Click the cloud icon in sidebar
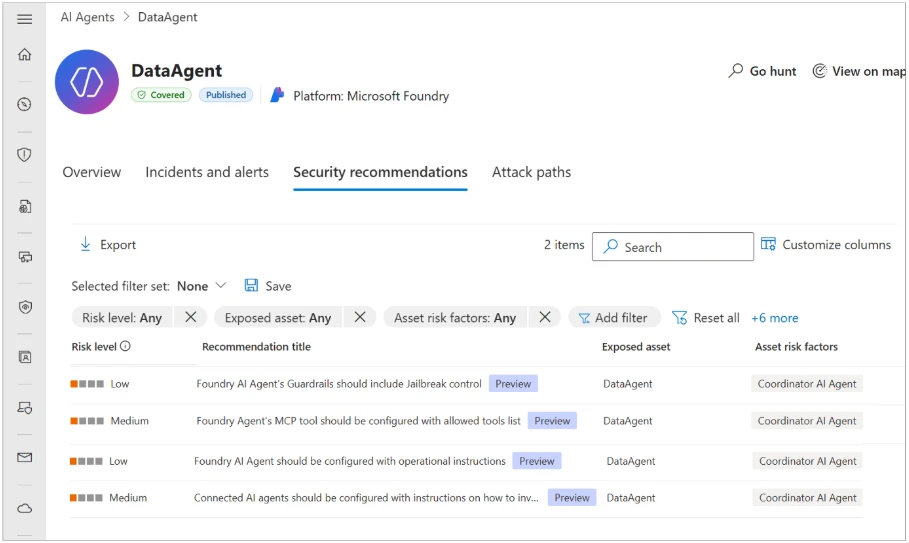Viewport: 909px width, 543px height. (25, 509)
